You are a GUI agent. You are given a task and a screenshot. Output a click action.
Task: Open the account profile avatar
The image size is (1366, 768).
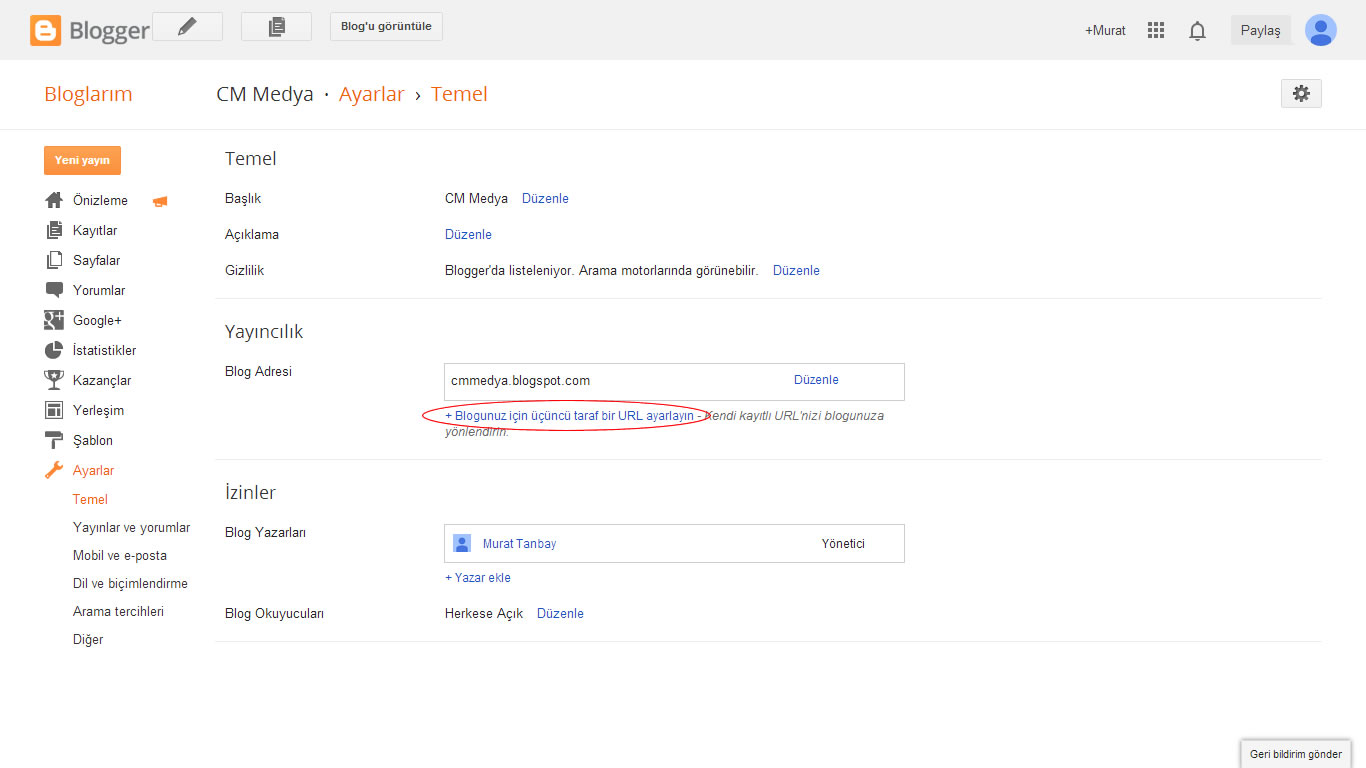click(1320, 30)
